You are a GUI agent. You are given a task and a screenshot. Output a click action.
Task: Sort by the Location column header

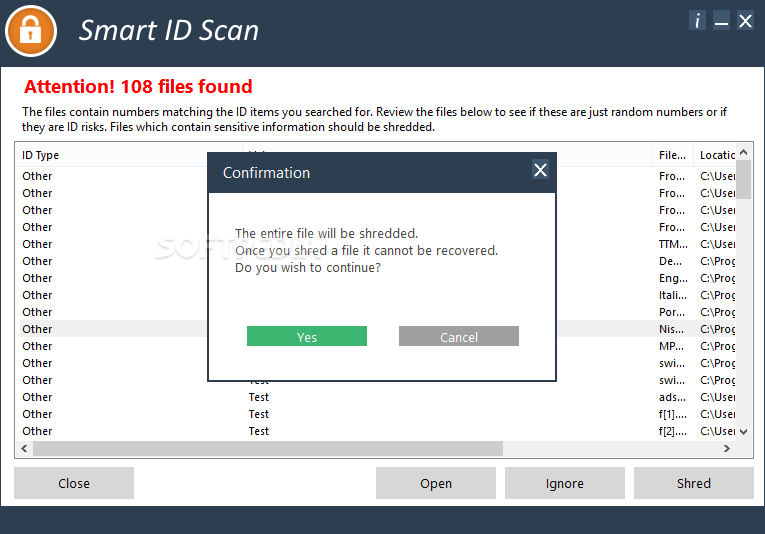tap(715, 155)
